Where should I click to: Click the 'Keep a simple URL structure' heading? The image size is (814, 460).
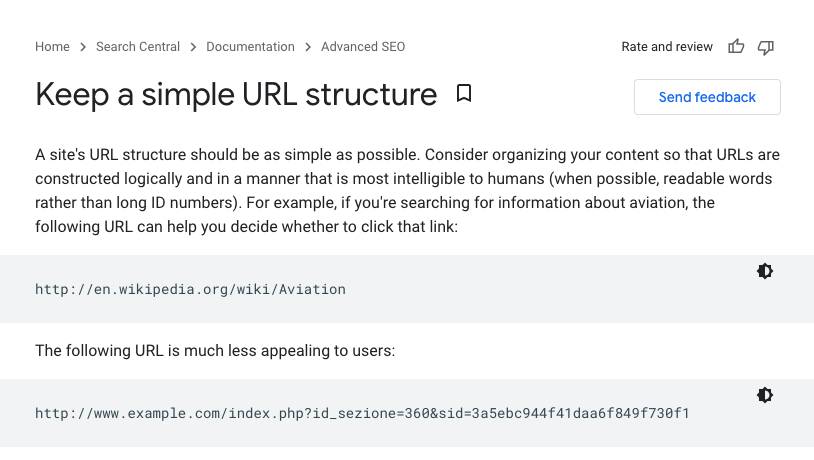(236, 94)
